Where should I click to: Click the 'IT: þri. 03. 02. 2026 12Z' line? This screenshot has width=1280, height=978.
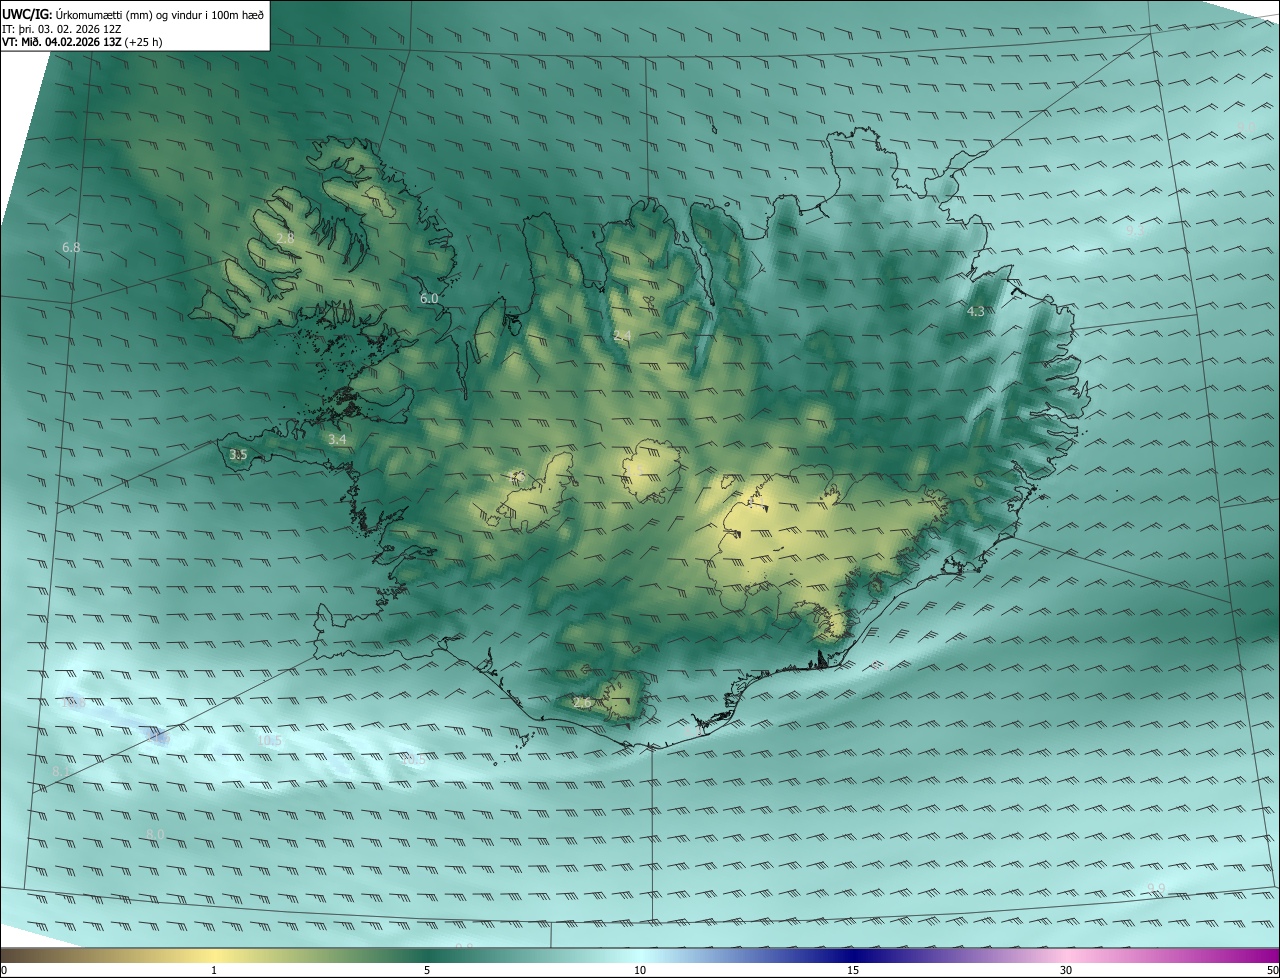coord(62,28)
